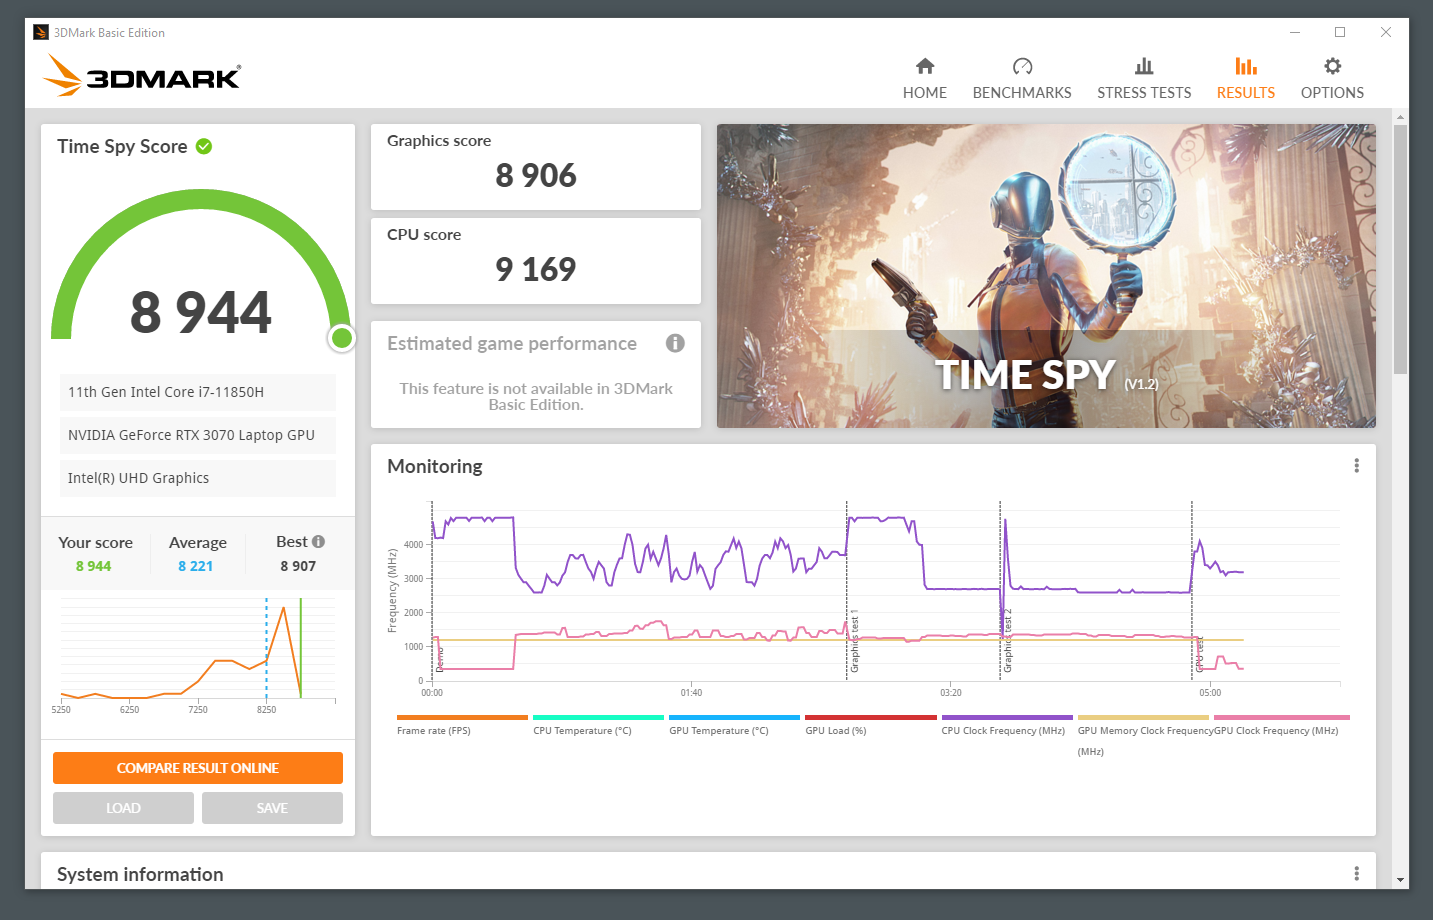1433x920 pixels.
Task: Toggle CPU Clock Frequency legend swatch
Action: [x=1007, y=717]
